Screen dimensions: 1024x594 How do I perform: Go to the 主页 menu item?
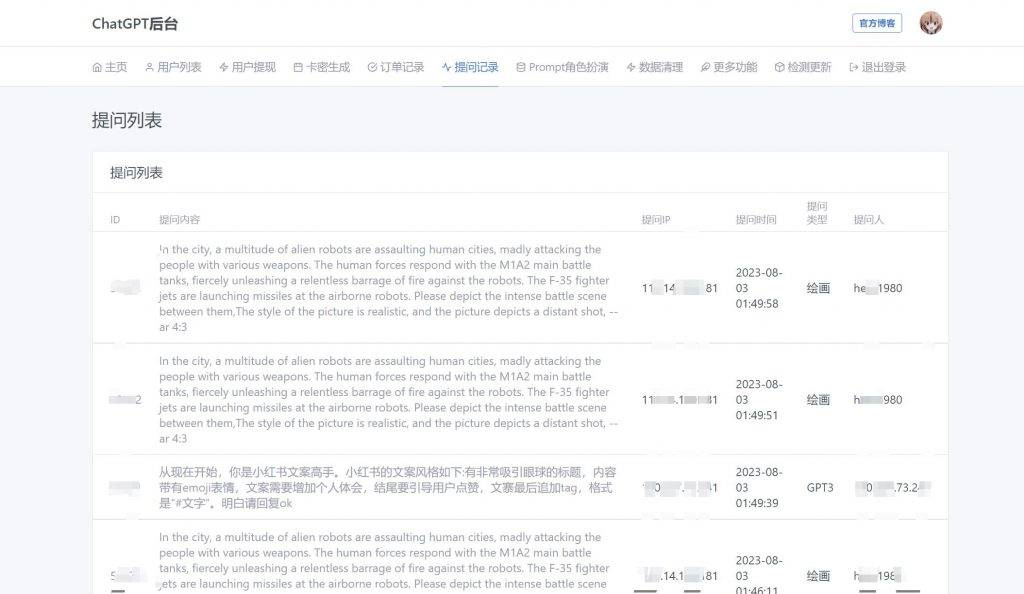click(110, 67)
